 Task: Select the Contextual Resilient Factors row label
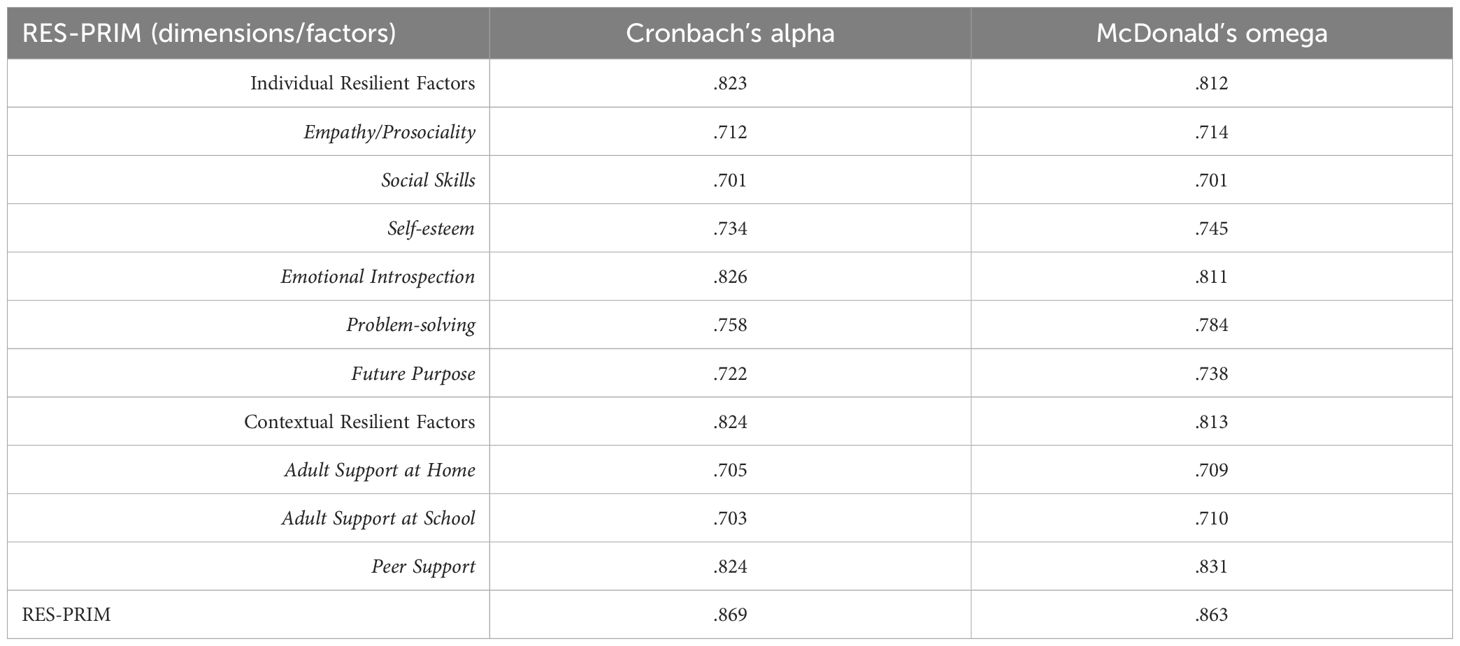click(359, 422)
